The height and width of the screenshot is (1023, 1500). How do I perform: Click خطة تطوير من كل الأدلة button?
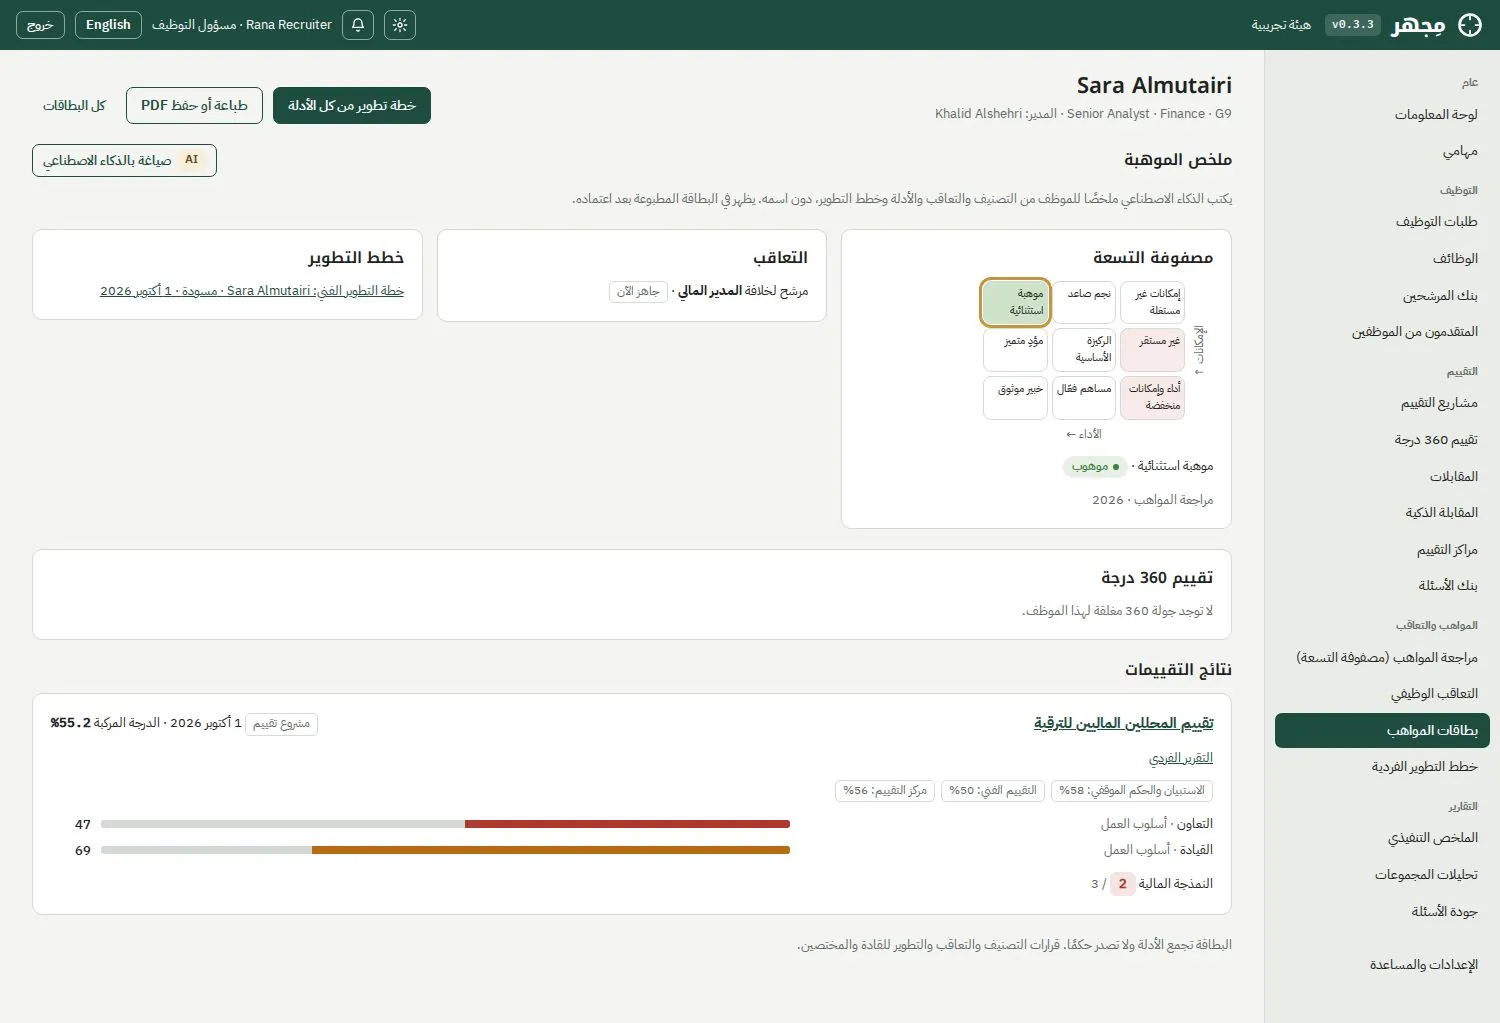coord(352,105)
